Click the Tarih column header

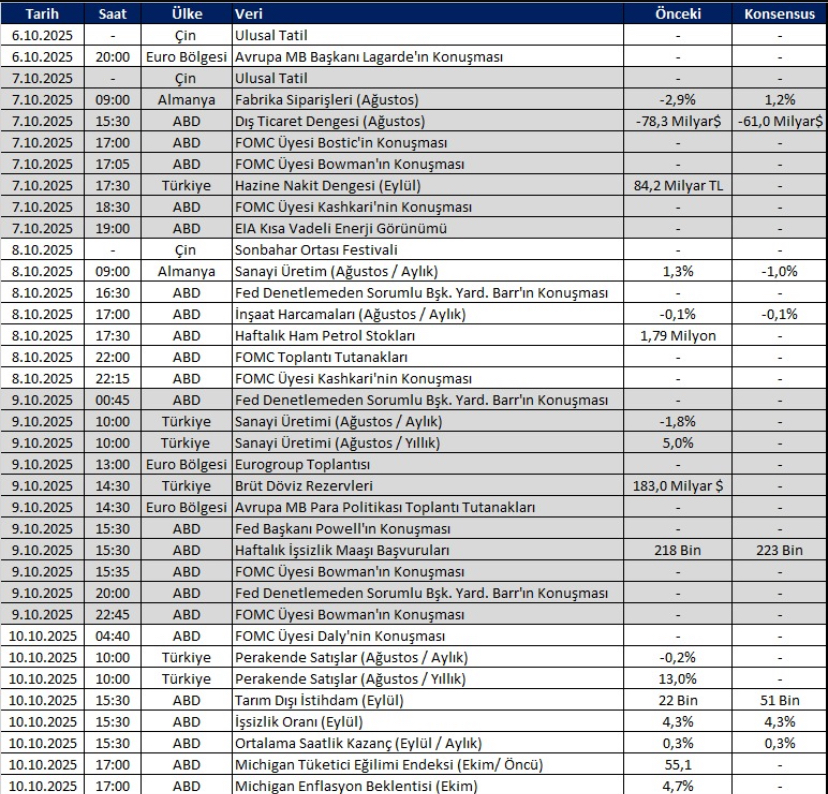tap(40, 15)
